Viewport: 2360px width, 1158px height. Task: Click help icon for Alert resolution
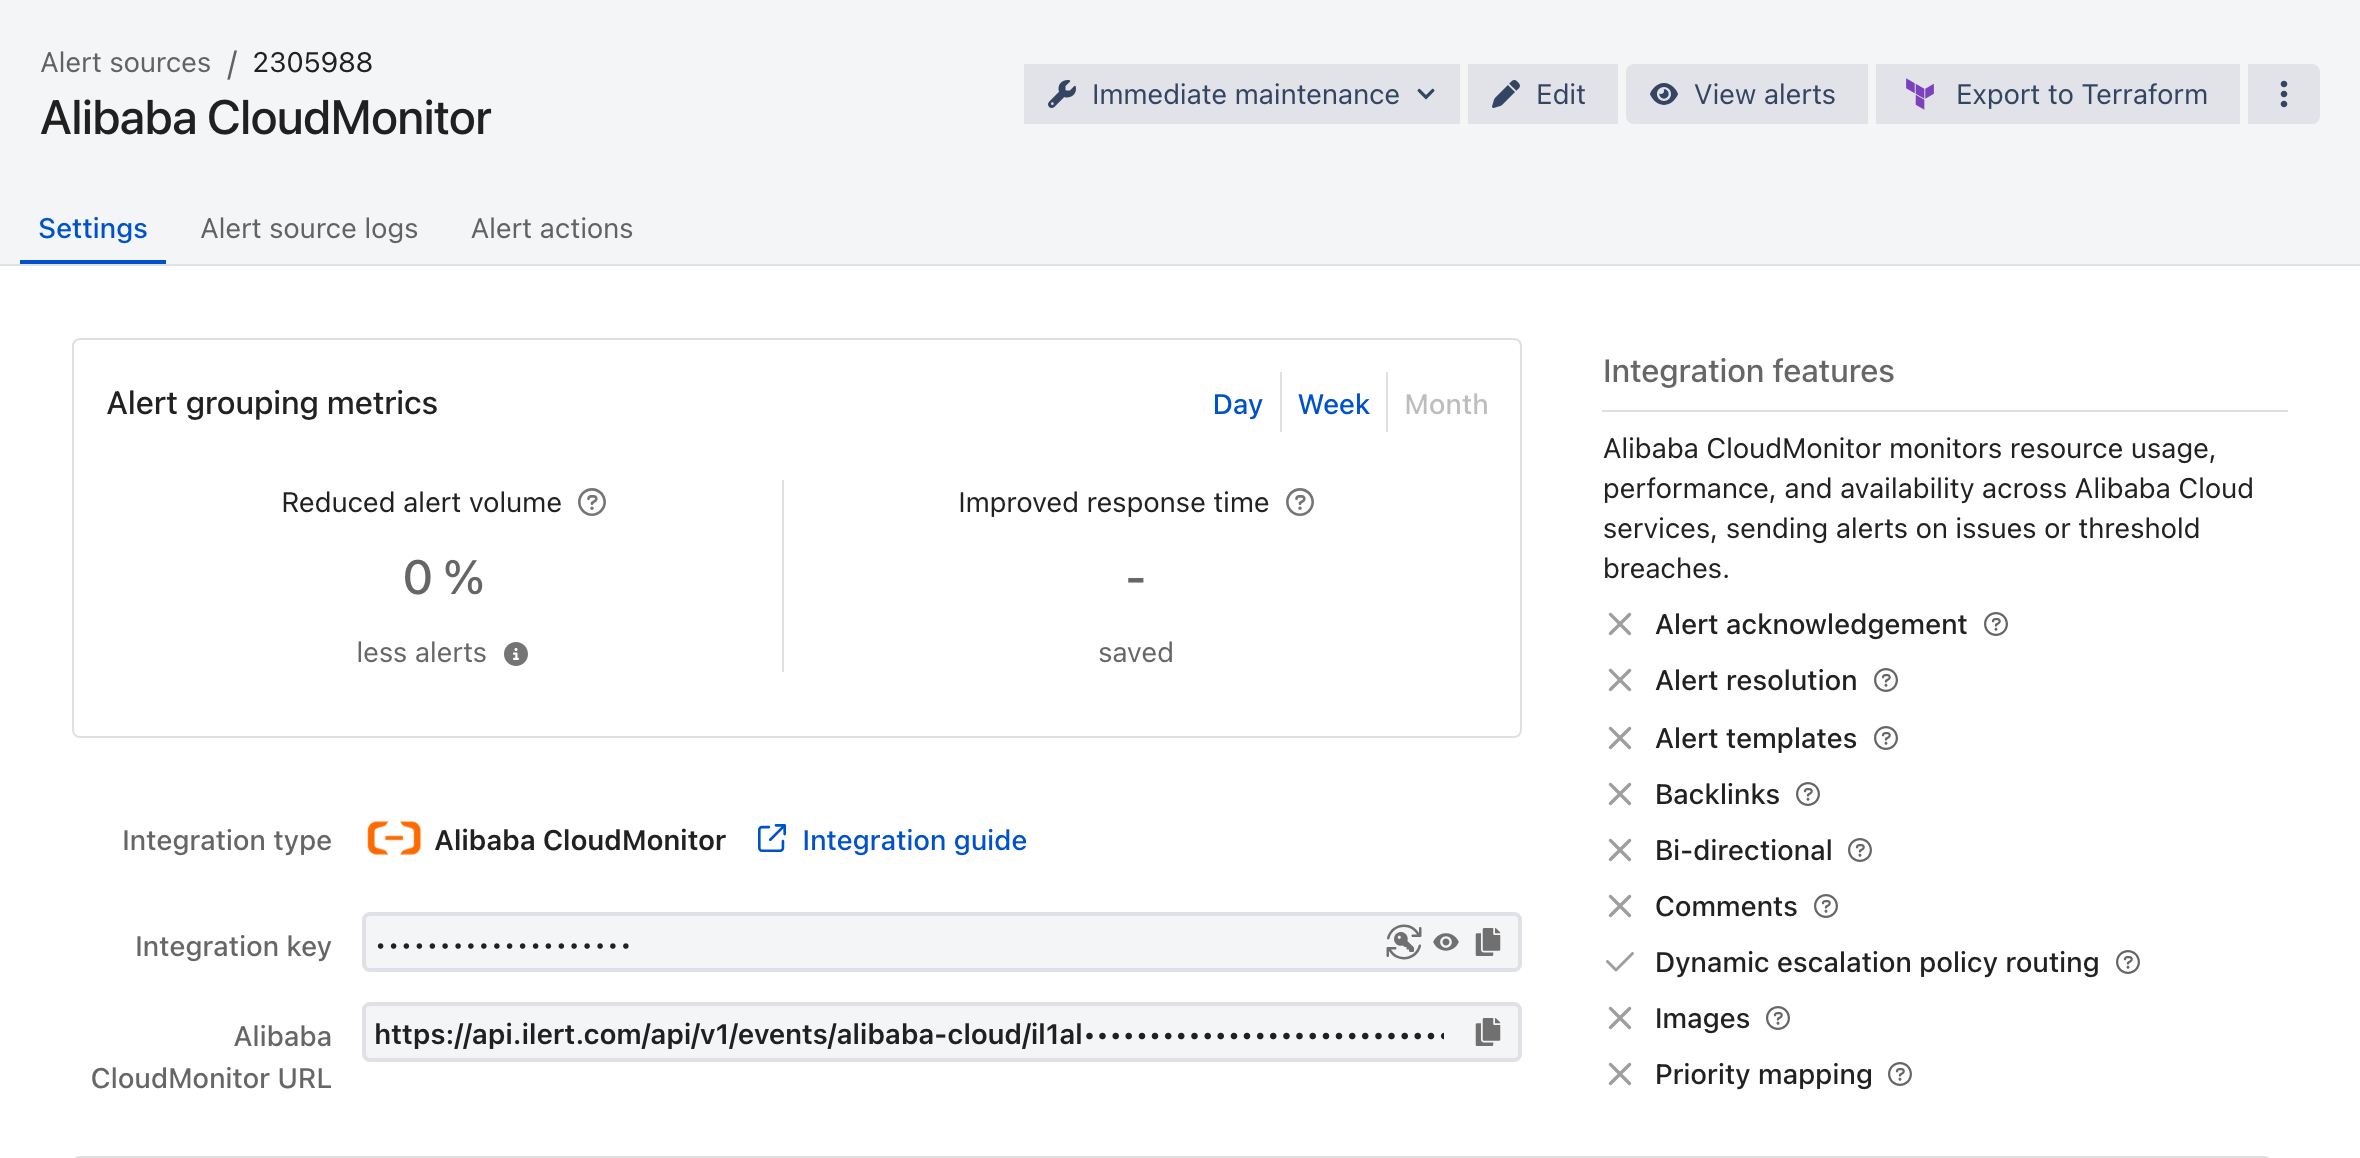point(1886,681)
